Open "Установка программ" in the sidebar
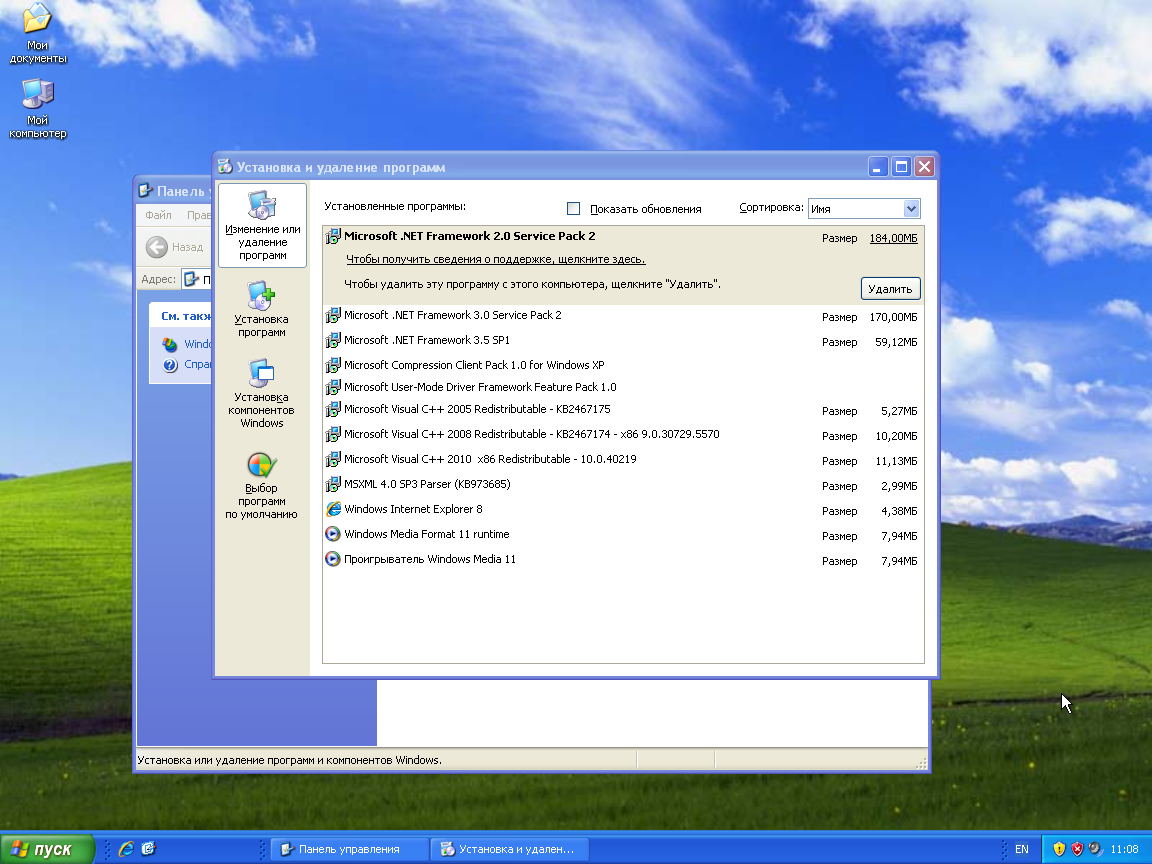The height and width of the screenshot is (864, 1152). coord(261,310)
